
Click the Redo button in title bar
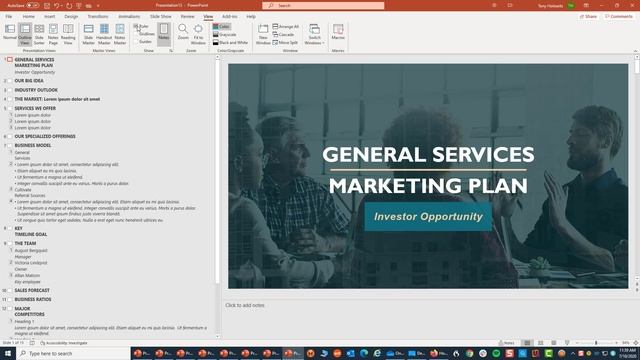click(69, 6)
